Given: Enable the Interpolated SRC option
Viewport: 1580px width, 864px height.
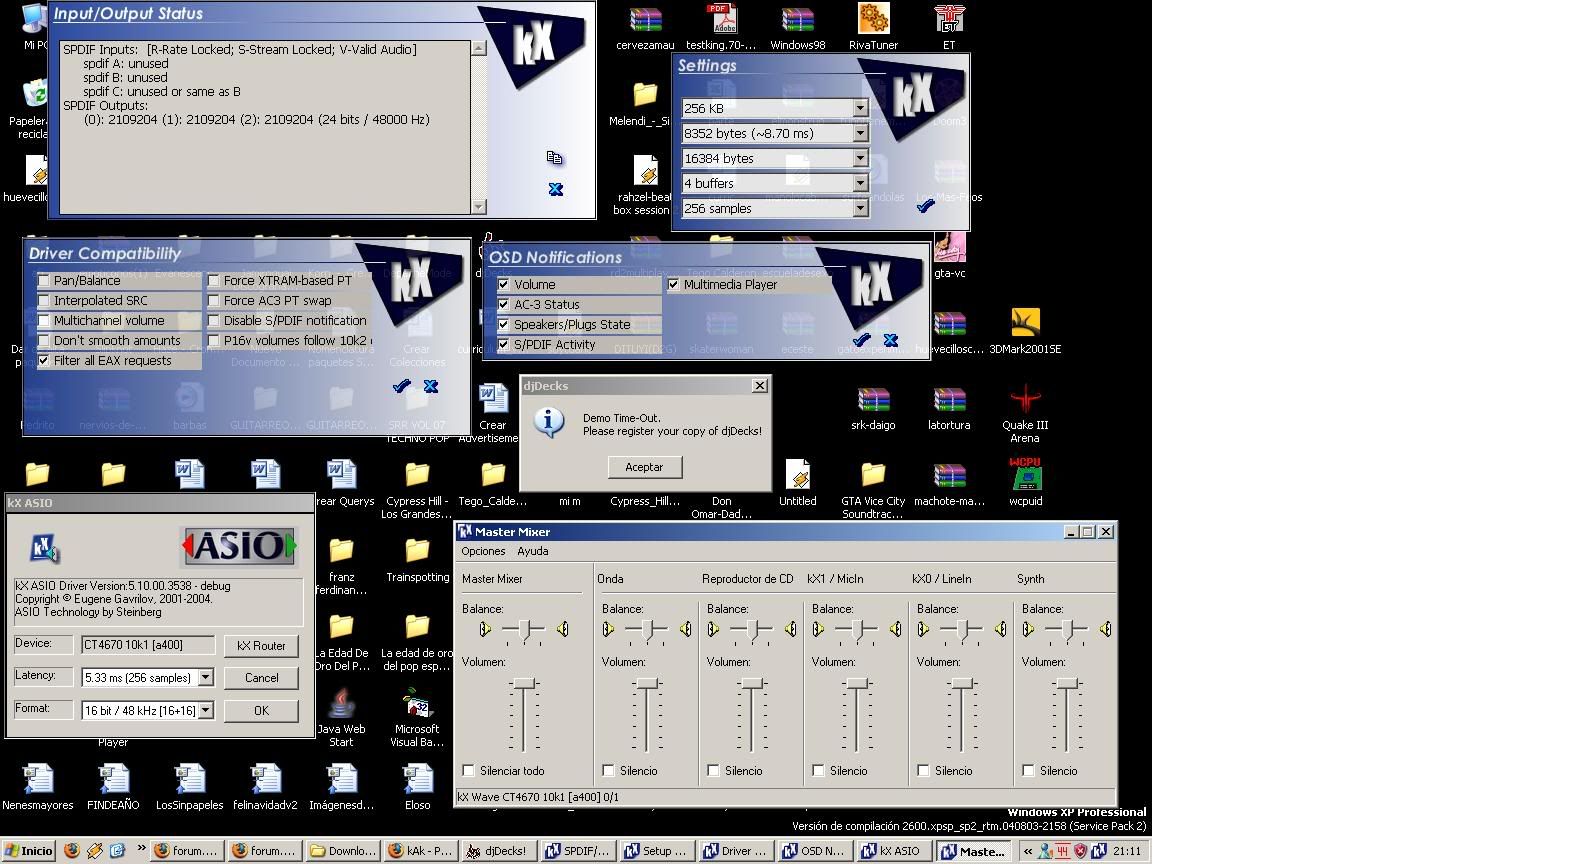Looking at the screenshot, I should [x=44, y=301].
